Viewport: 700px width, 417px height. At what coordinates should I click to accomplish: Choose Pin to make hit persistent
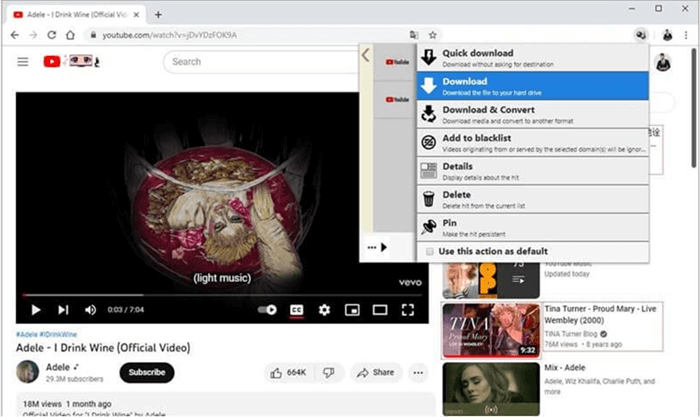[533, 228]
